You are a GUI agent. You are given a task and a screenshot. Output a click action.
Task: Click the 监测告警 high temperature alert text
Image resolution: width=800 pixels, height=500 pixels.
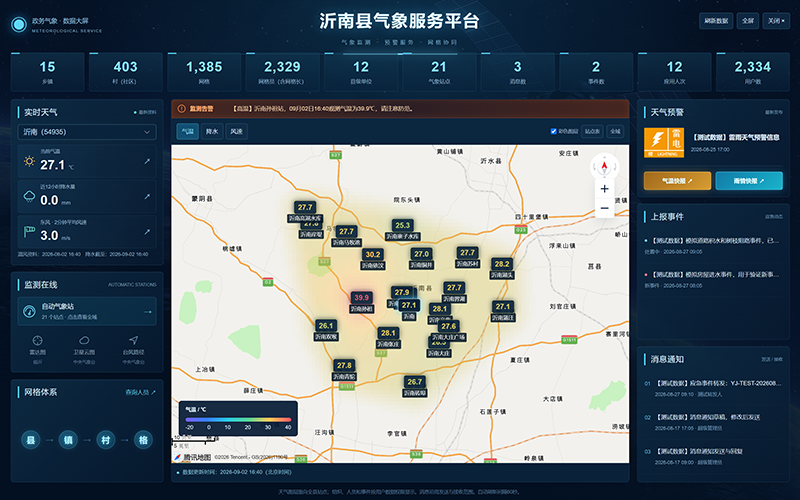pos(323,109)
